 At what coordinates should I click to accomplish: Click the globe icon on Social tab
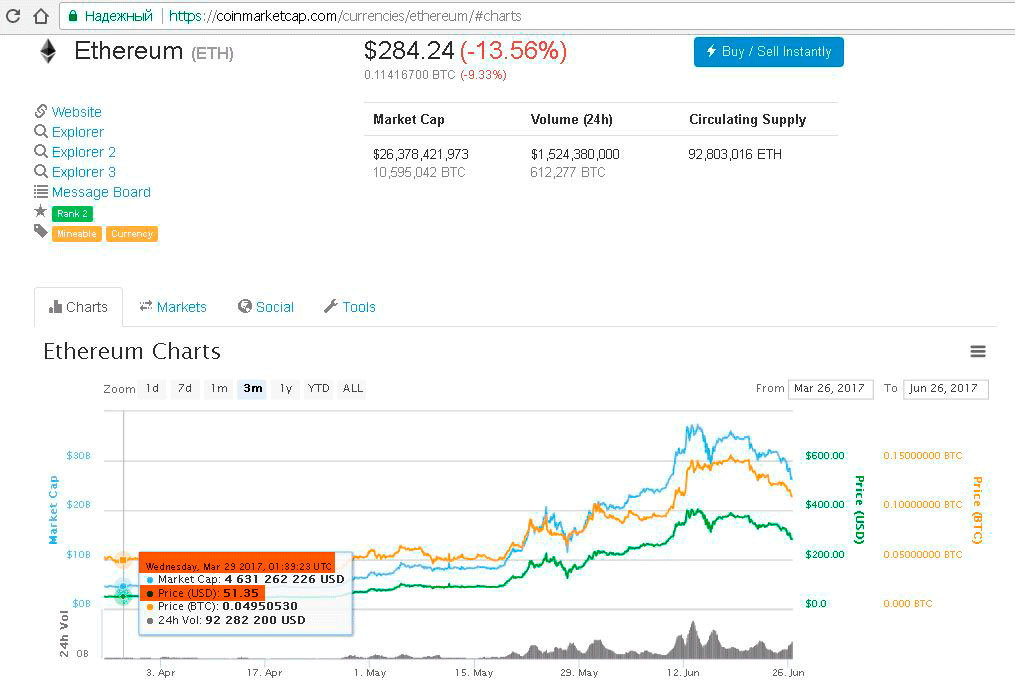pyautogui.click(x=245, y=306)
